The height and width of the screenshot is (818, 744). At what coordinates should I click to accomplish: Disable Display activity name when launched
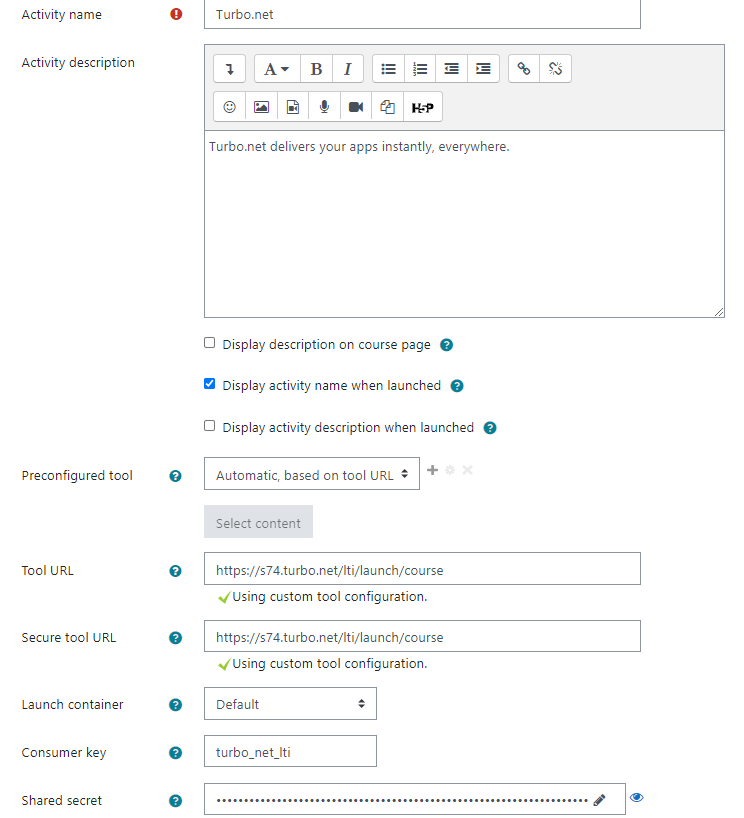[x=209, y=384]
